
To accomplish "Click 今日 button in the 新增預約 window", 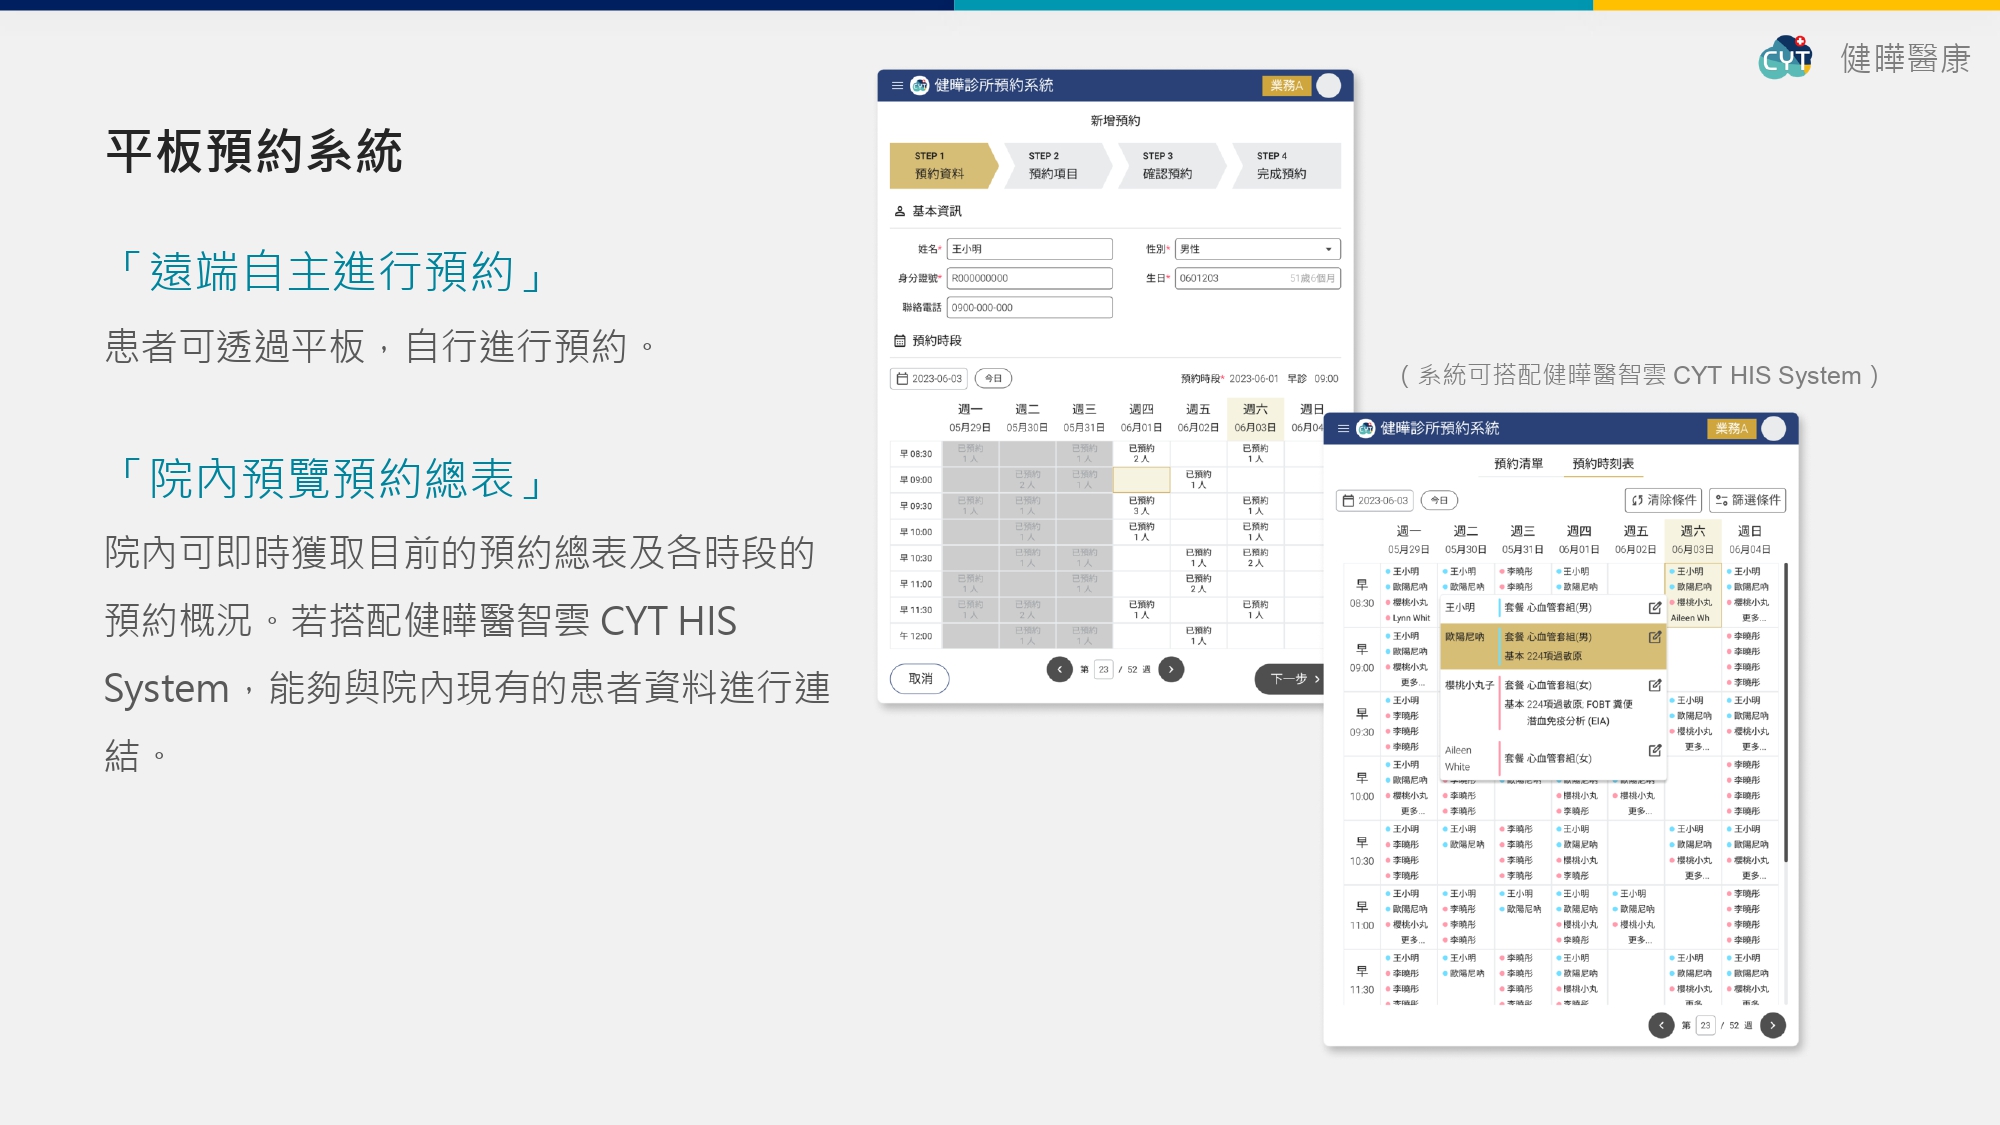I will [993, 379].
